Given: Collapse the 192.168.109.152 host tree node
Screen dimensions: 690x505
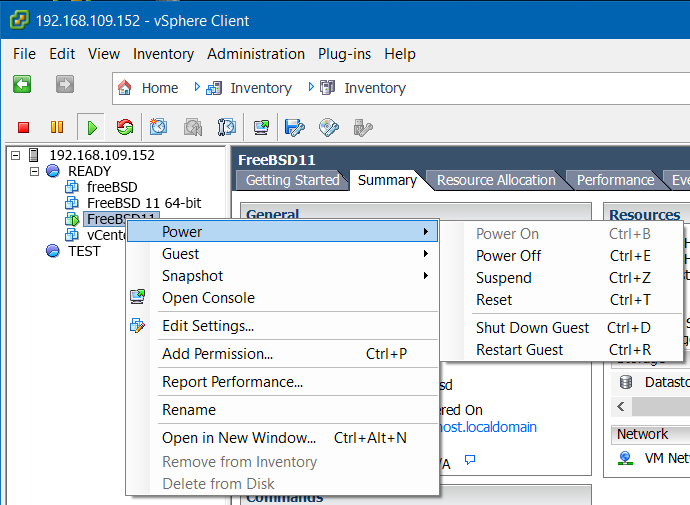Looking at the screenshot, I should [15, 155].
